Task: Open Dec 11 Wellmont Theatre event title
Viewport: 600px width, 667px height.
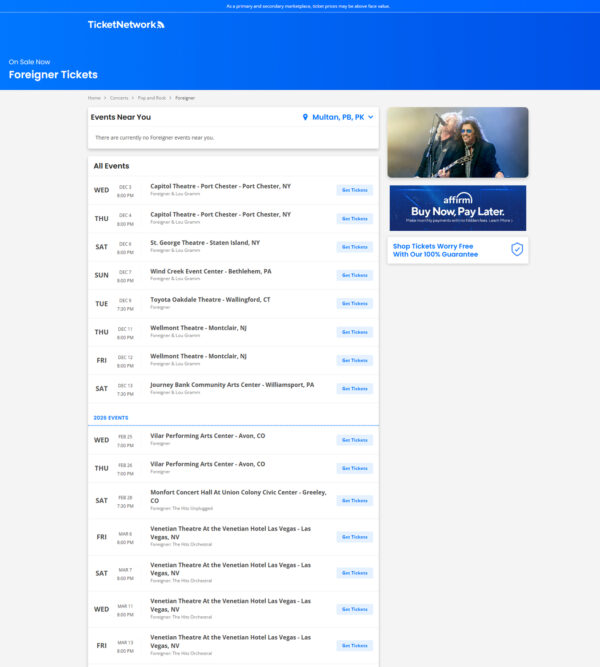Action: coord(198,327)
